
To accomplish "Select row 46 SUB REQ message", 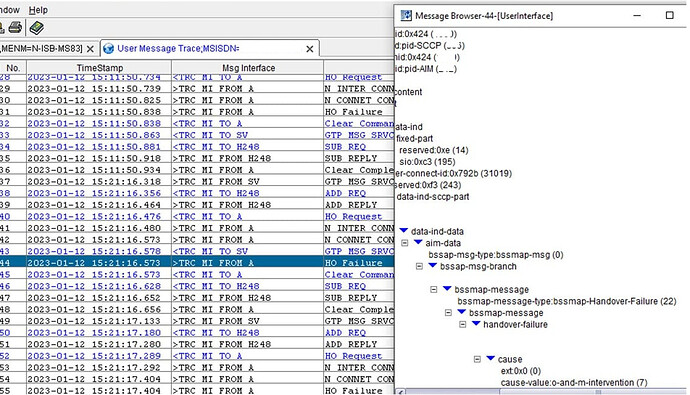I will pos(197,286).
